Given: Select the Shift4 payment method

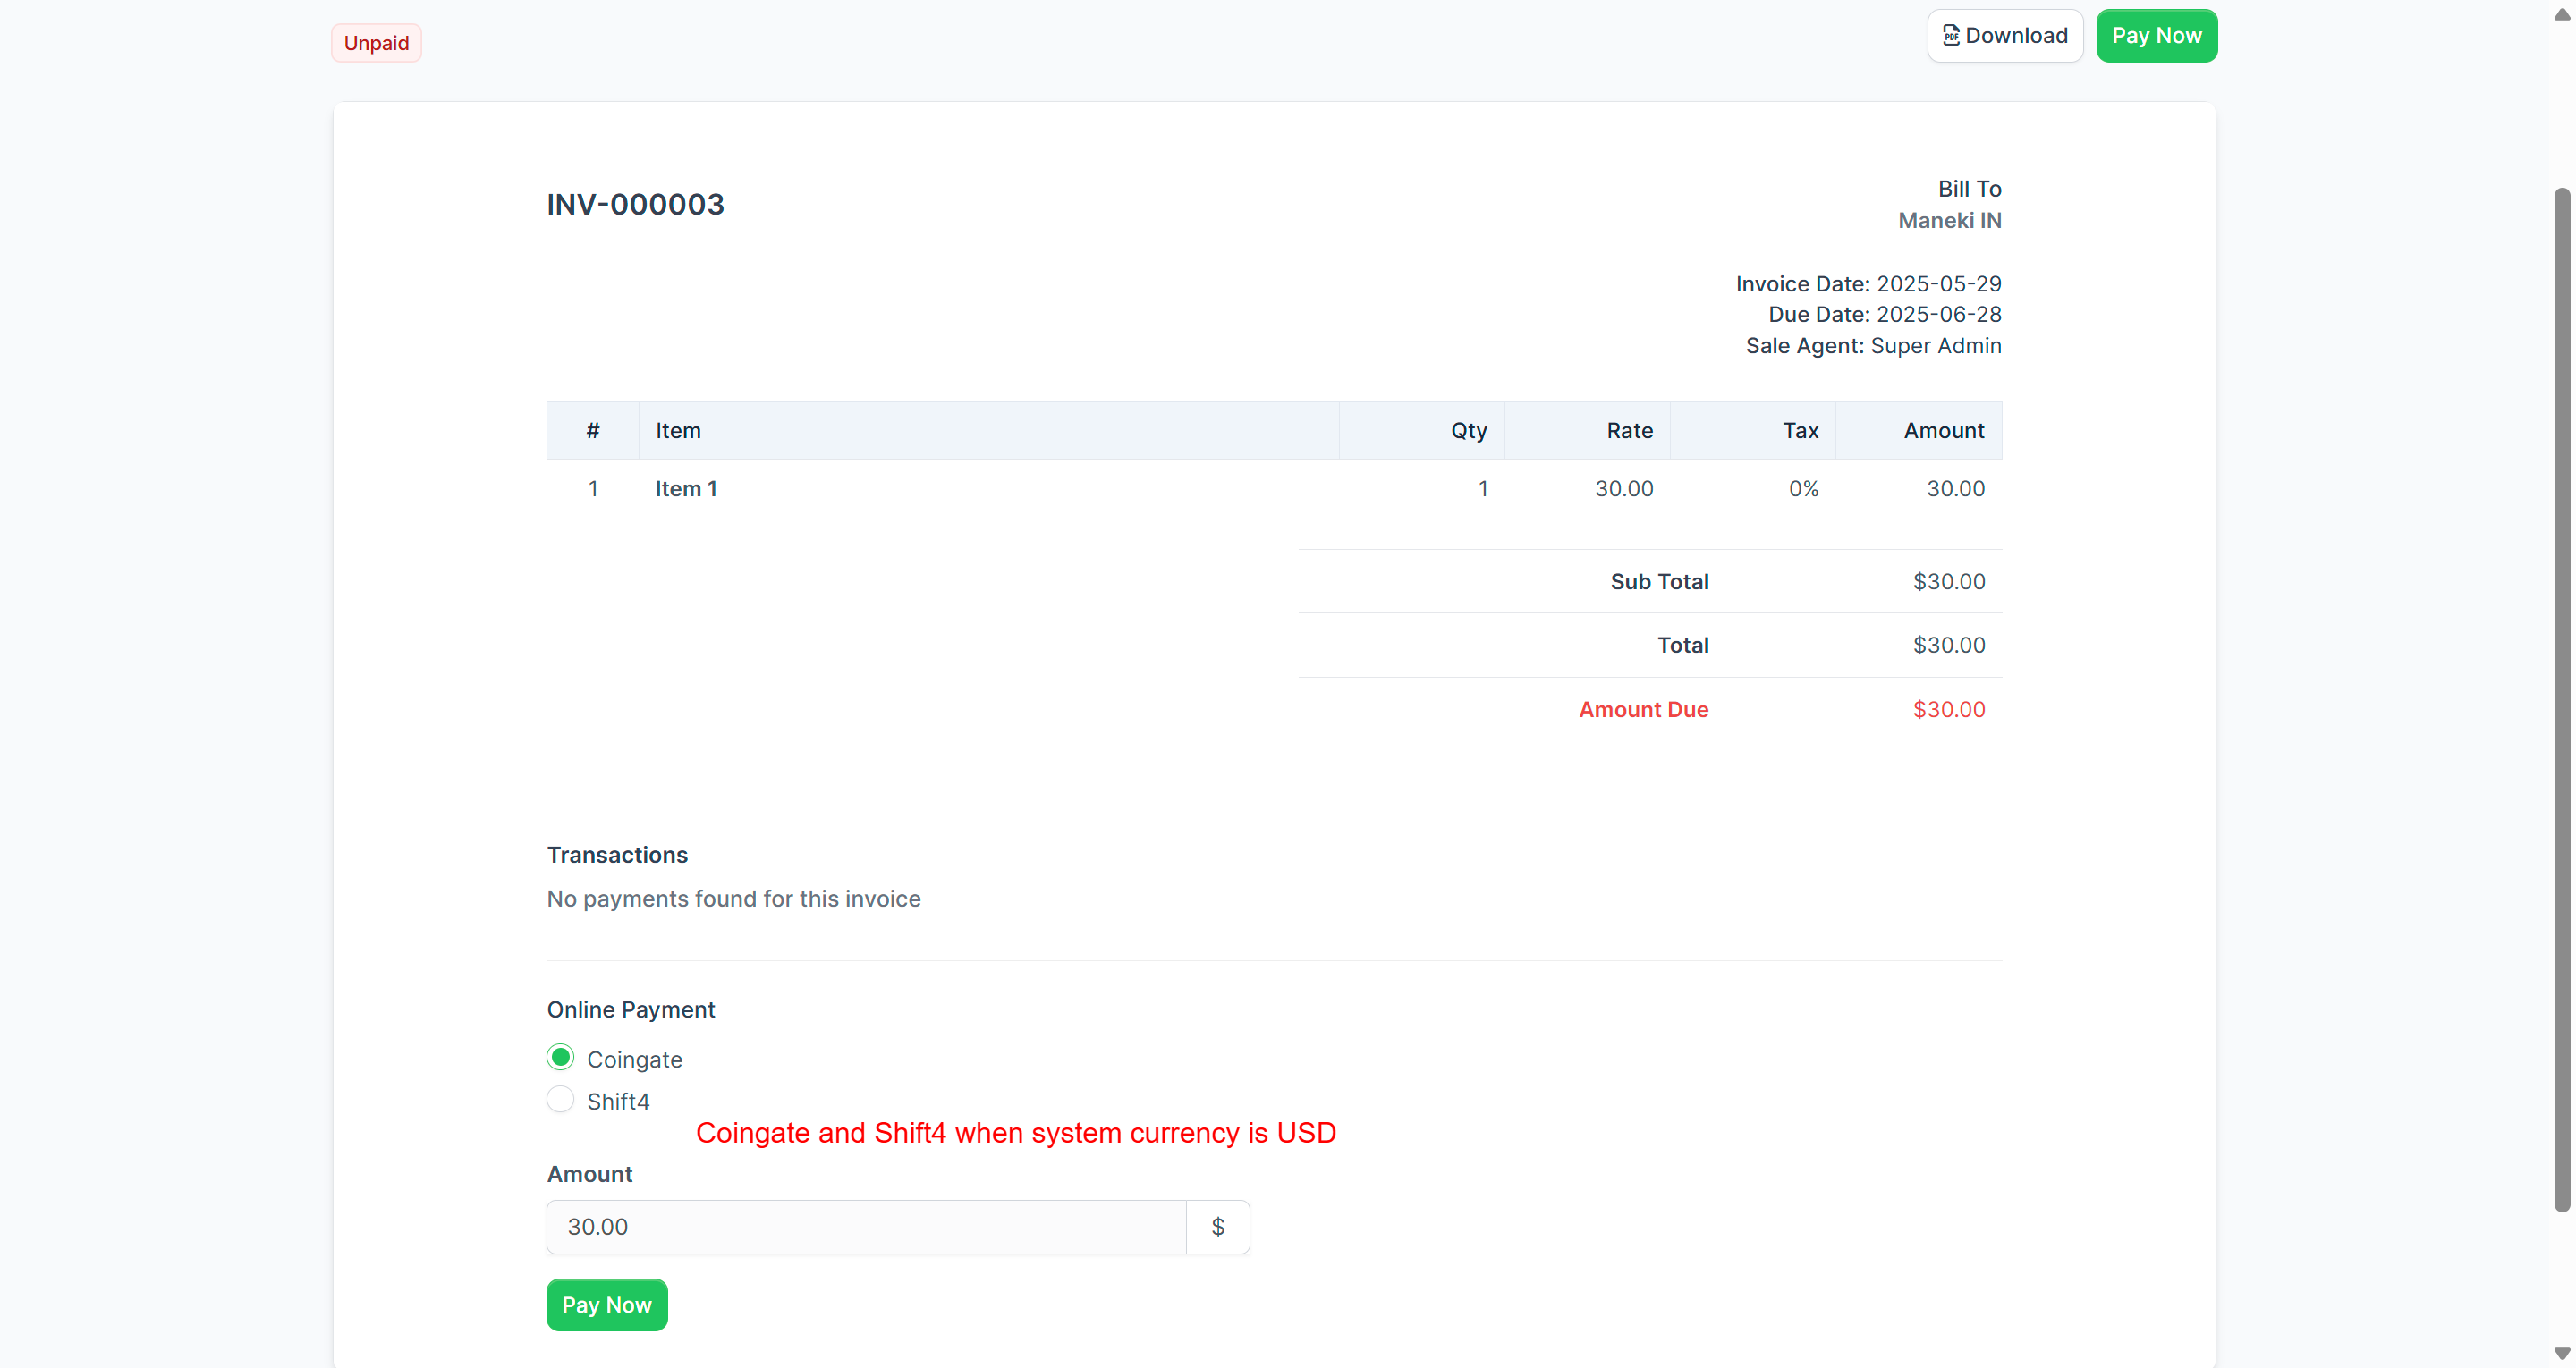Looking at the screenshot, I should pyautogui.click(x=560, y=1099).
